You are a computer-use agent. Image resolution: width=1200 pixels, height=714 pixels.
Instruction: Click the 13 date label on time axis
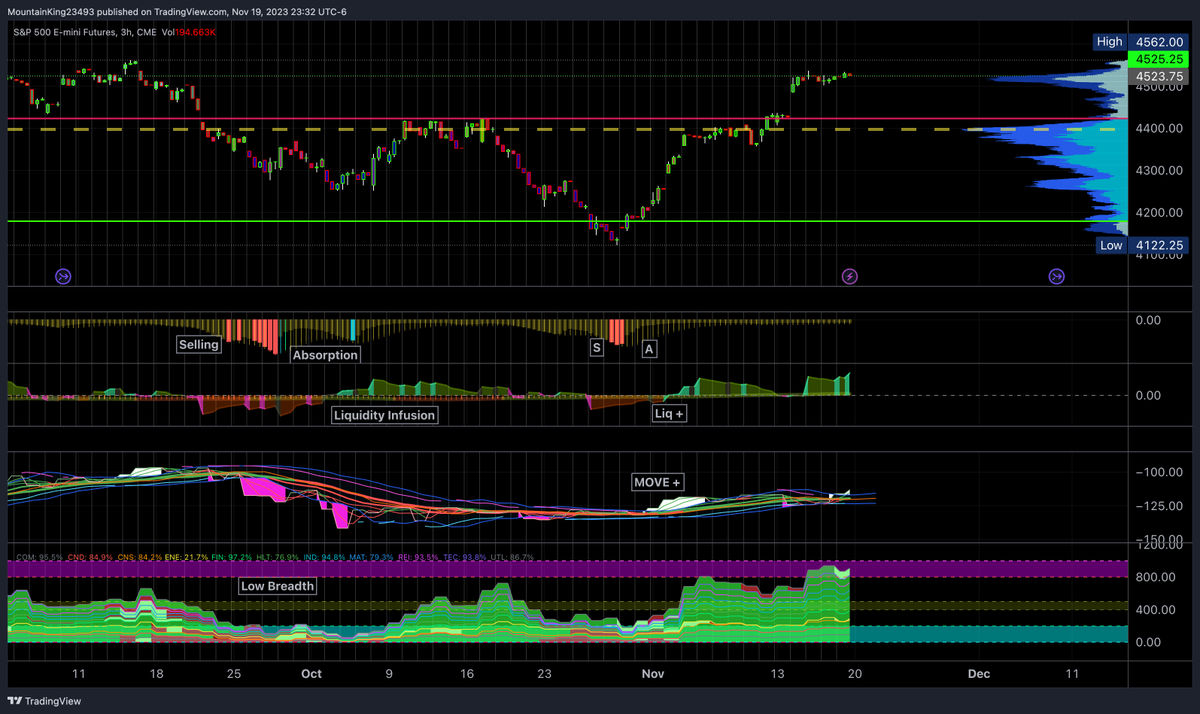click(x=777, y=674)
